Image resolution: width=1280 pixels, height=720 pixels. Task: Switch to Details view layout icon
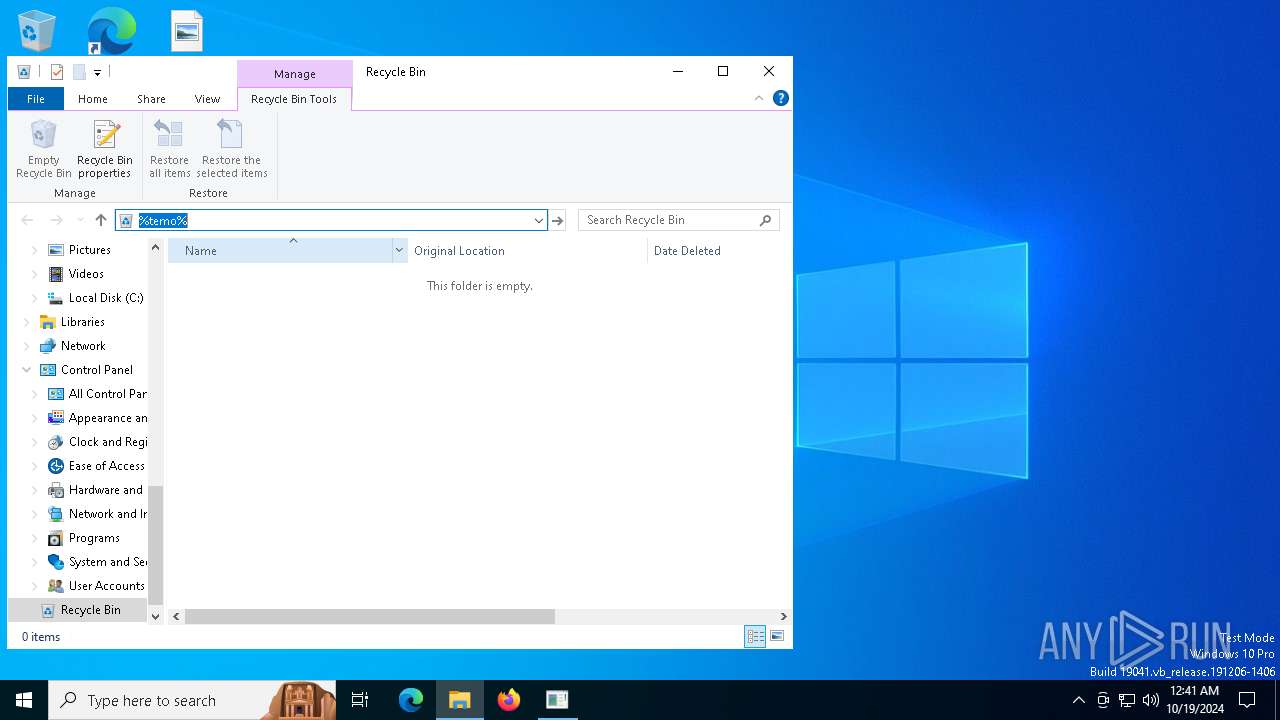tap(755, 636)
